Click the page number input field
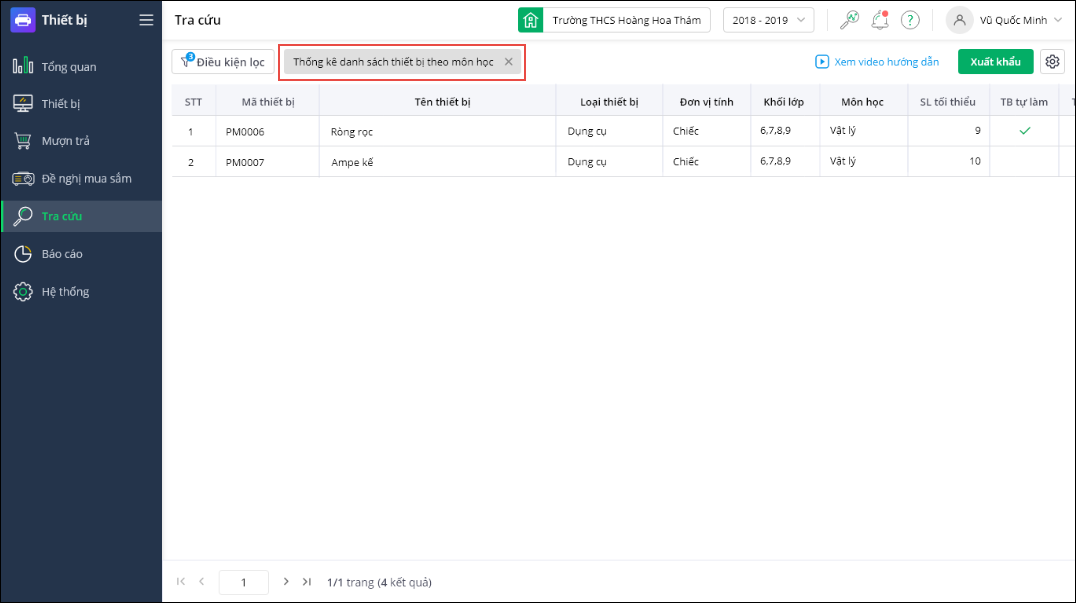The height and width of the screenshot is (603, 1076). point(244,582)
